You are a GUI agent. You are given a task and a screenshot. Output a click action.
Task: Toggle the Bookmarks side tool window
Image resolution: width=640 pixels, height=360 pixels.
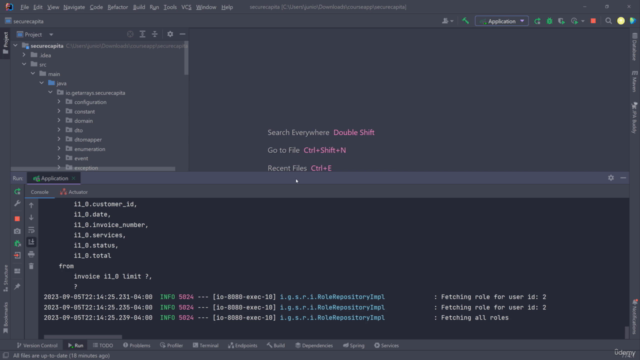point(5,318)
